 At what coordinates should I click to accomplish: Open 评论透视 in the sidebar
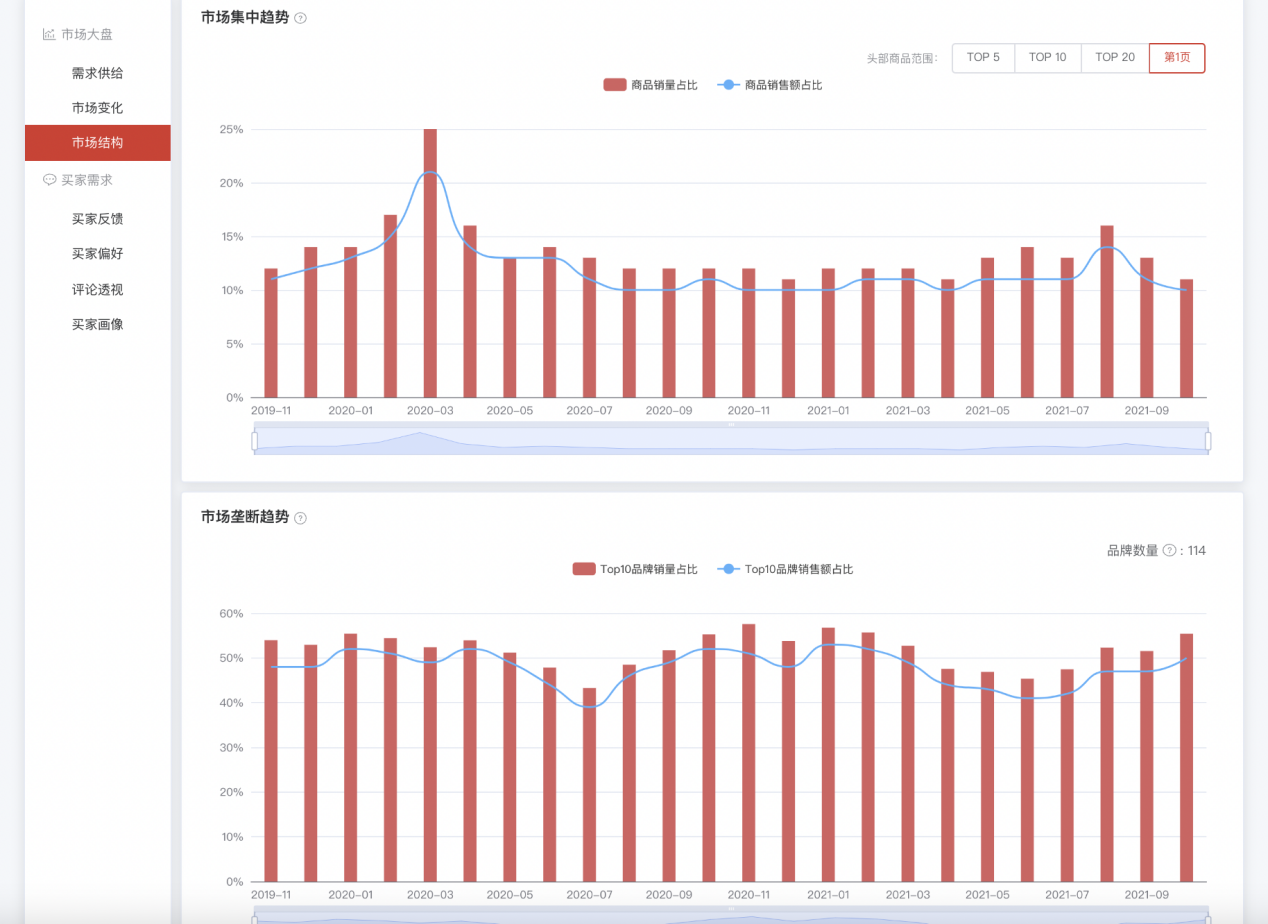[x=97, y=290]
